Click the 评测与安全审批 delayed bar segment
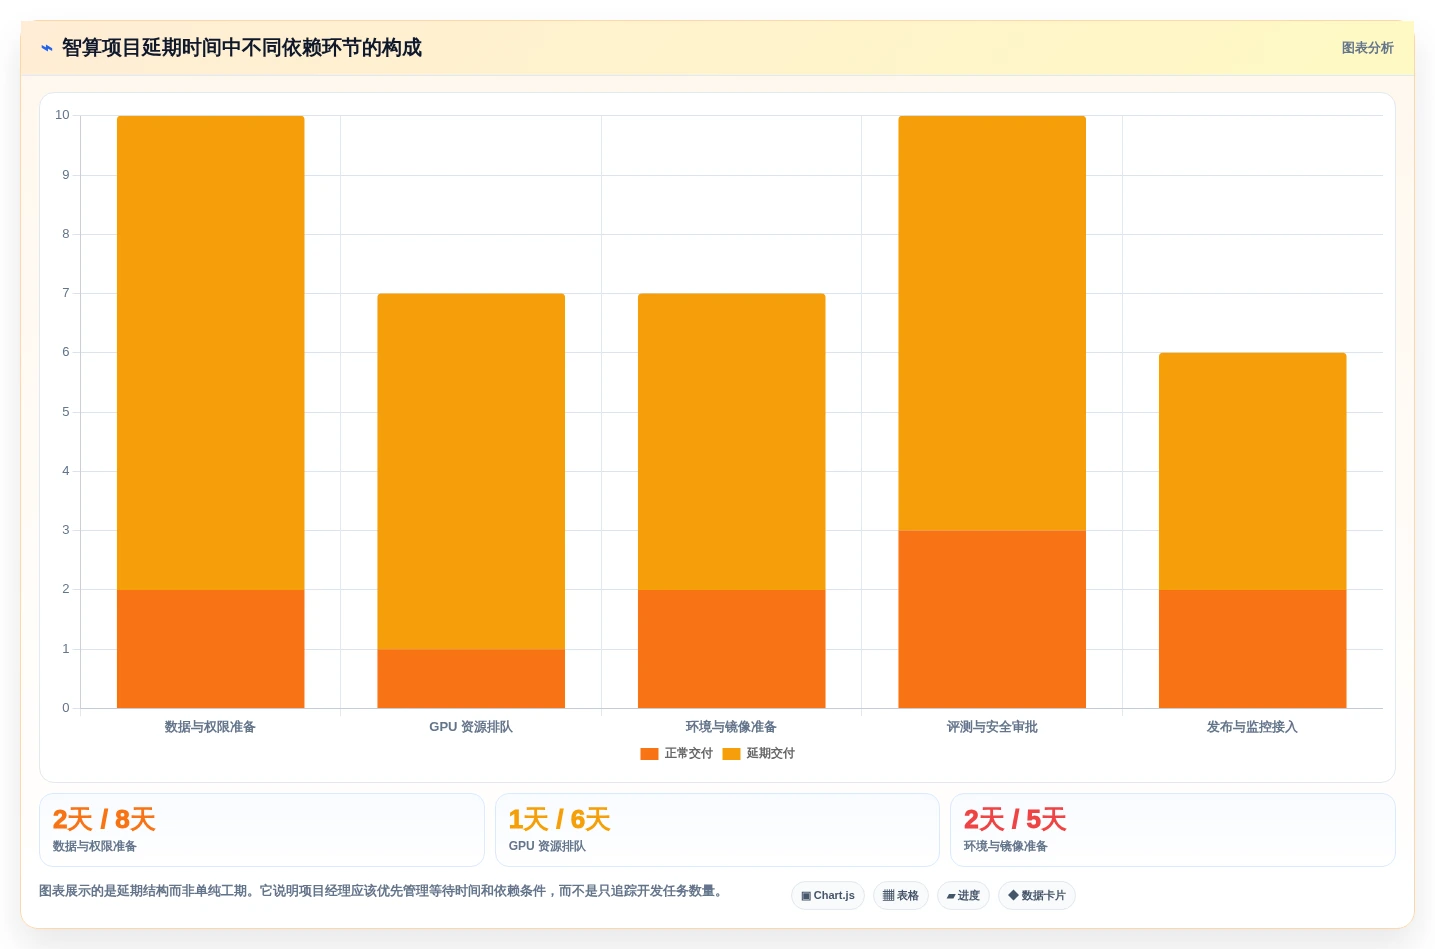The width and height of the screenshot is (1435, 949). click(992, 323)
